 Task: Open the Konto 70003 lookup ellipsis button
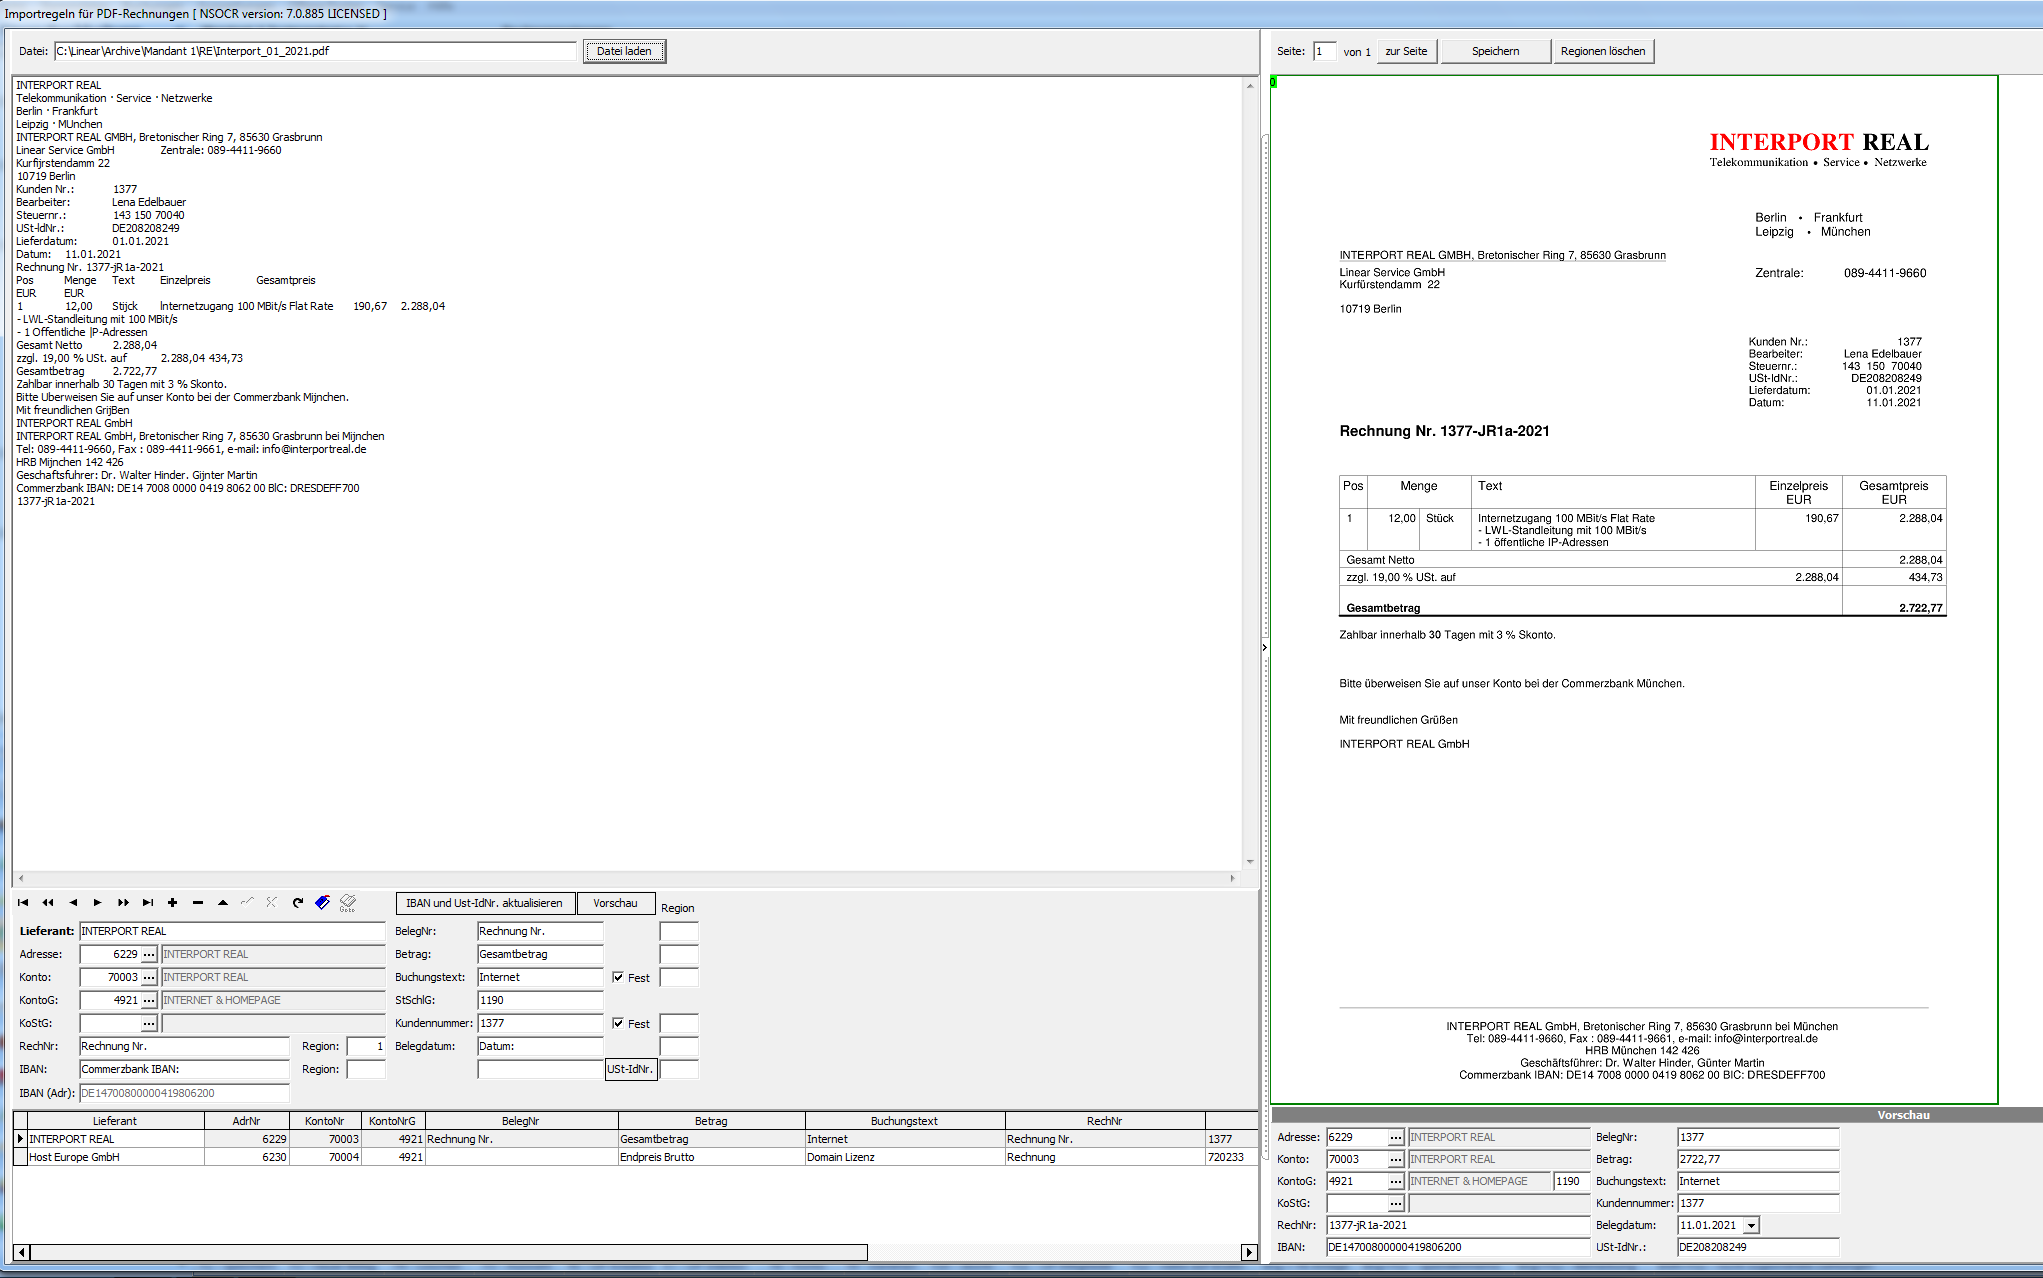pos(149,977)
